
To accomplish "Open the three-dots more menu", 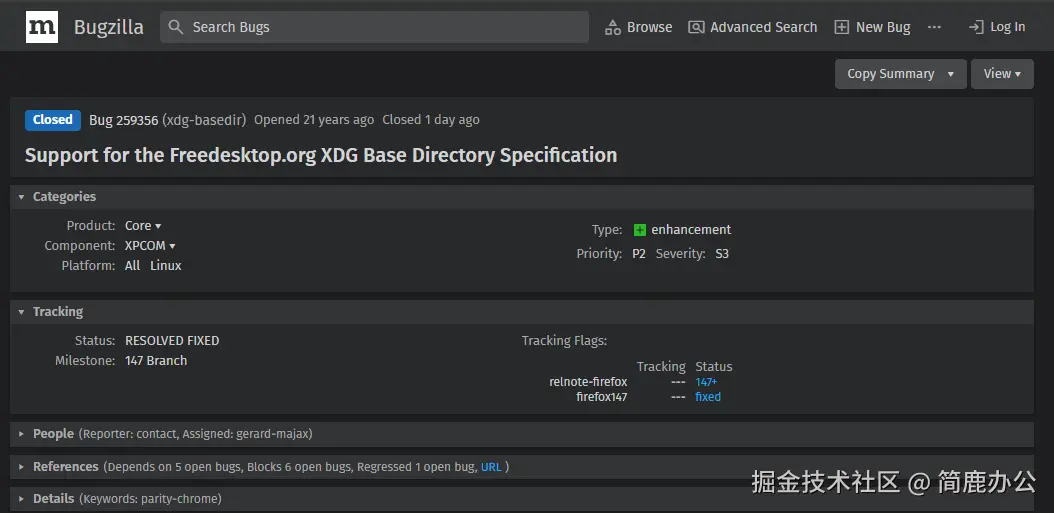I will pos(934,27).
